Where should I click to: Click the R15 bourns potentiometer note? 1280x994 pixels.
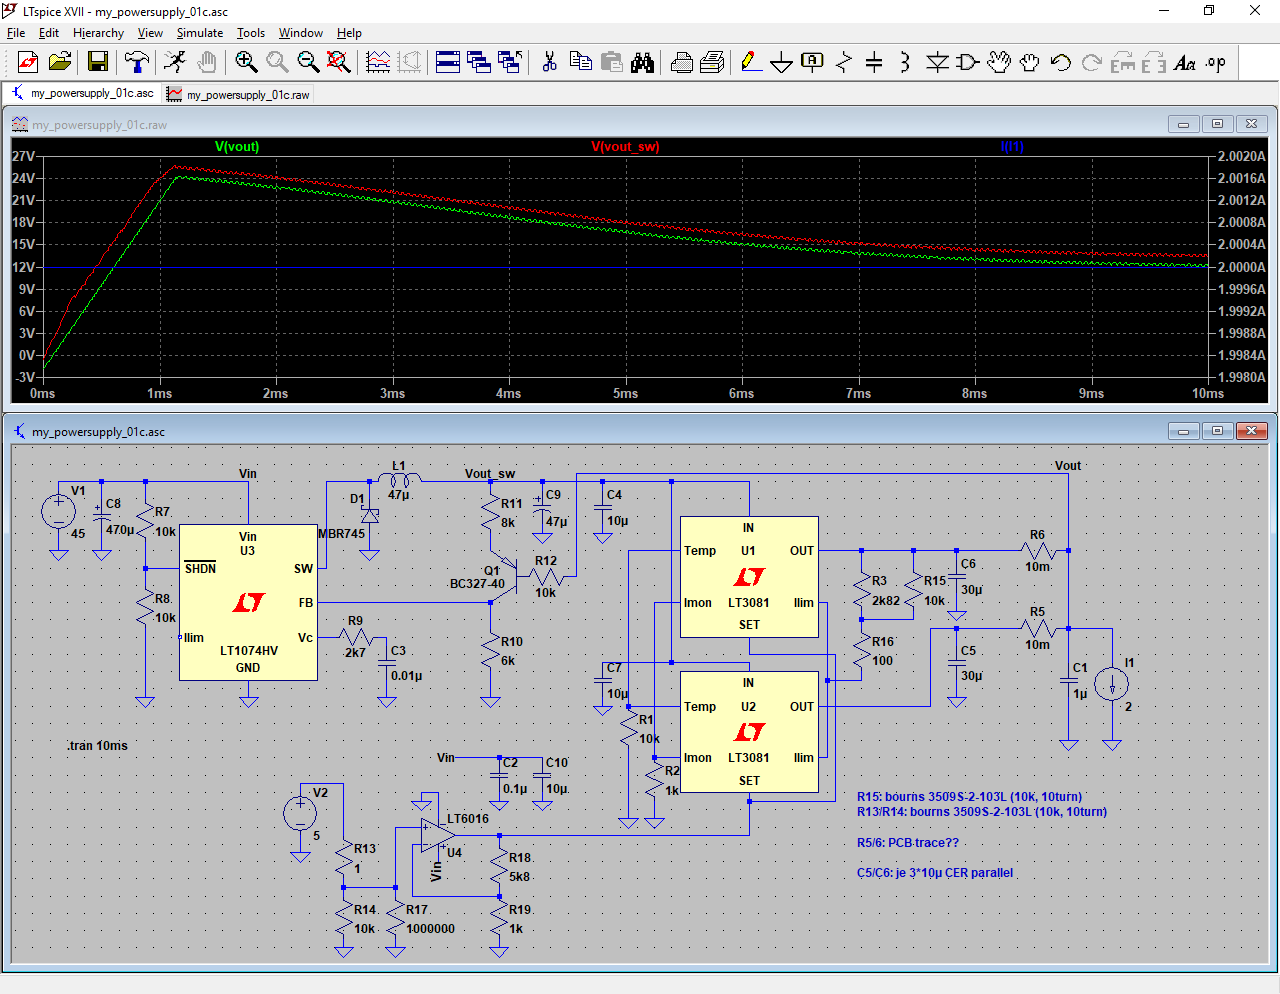tap(969, 797)
